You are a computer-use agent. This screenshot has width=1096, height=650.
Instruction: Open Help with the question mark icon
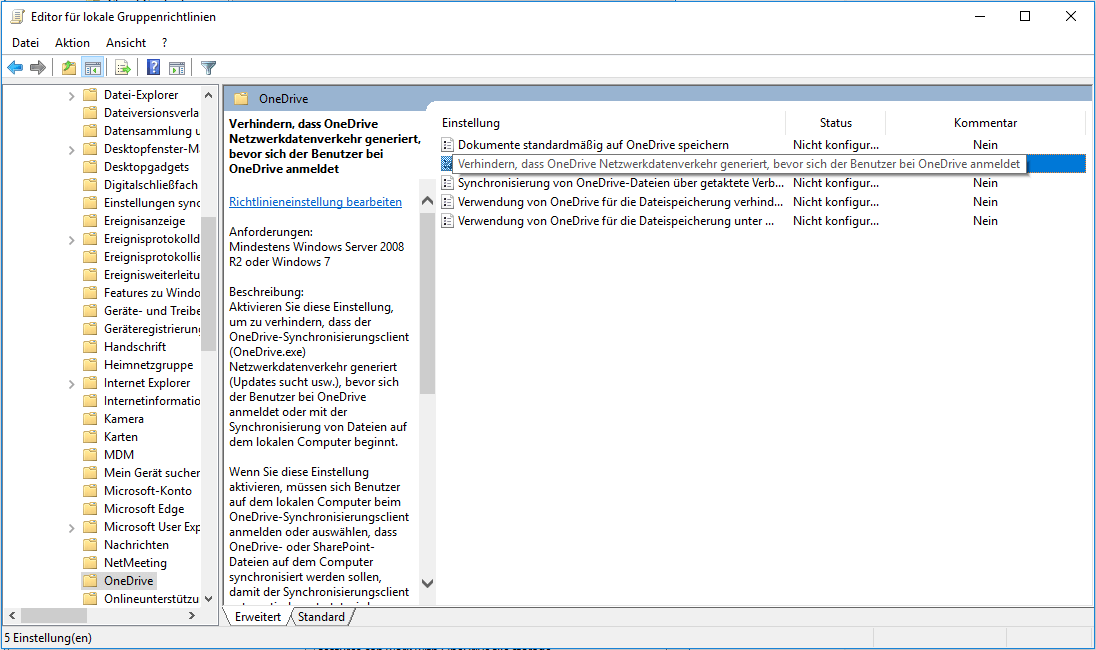point(153,68)
